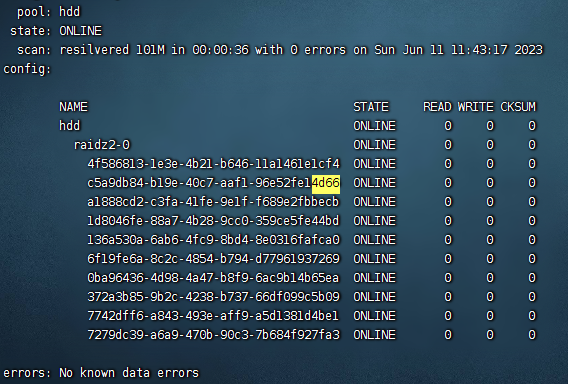This screenshot has width=568, height=384.
Task: Click disk ID 1d8046fe-88a7-4b28-9cc0-359ce5fe44bd
Action: coord(213,221)
